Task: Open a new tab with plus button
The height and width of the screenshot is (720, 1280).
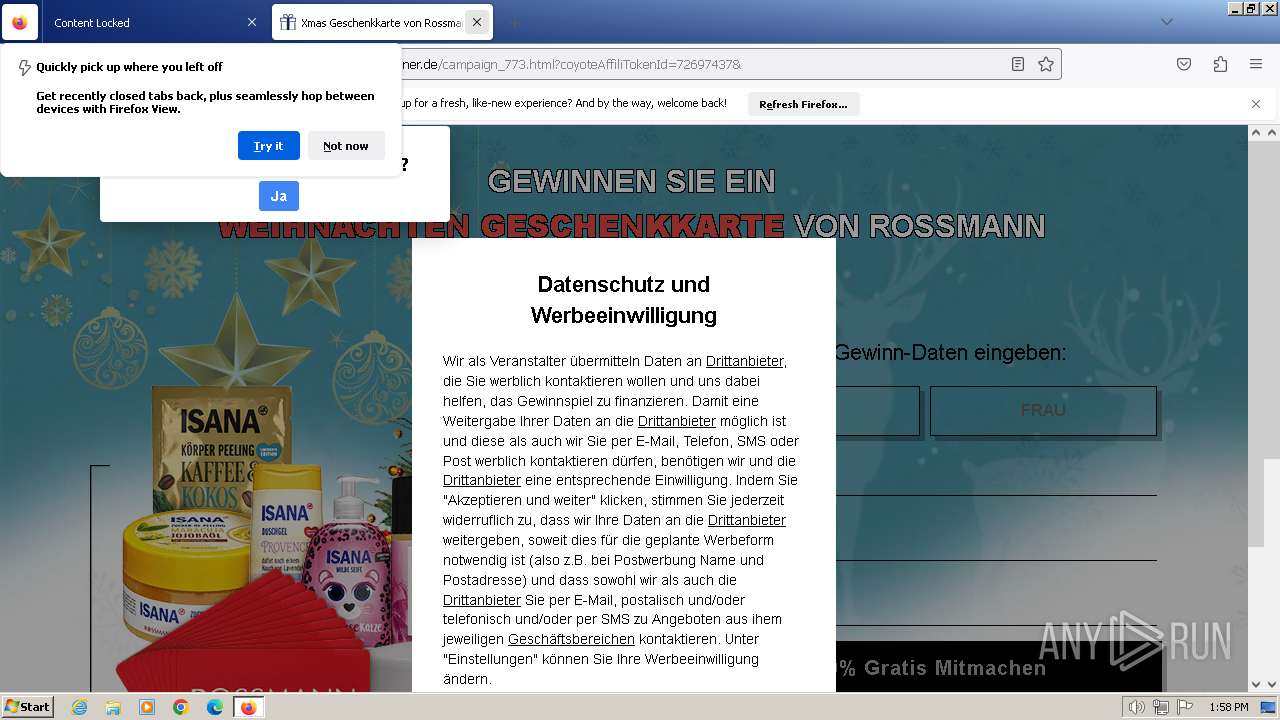Action: [515, 22]
